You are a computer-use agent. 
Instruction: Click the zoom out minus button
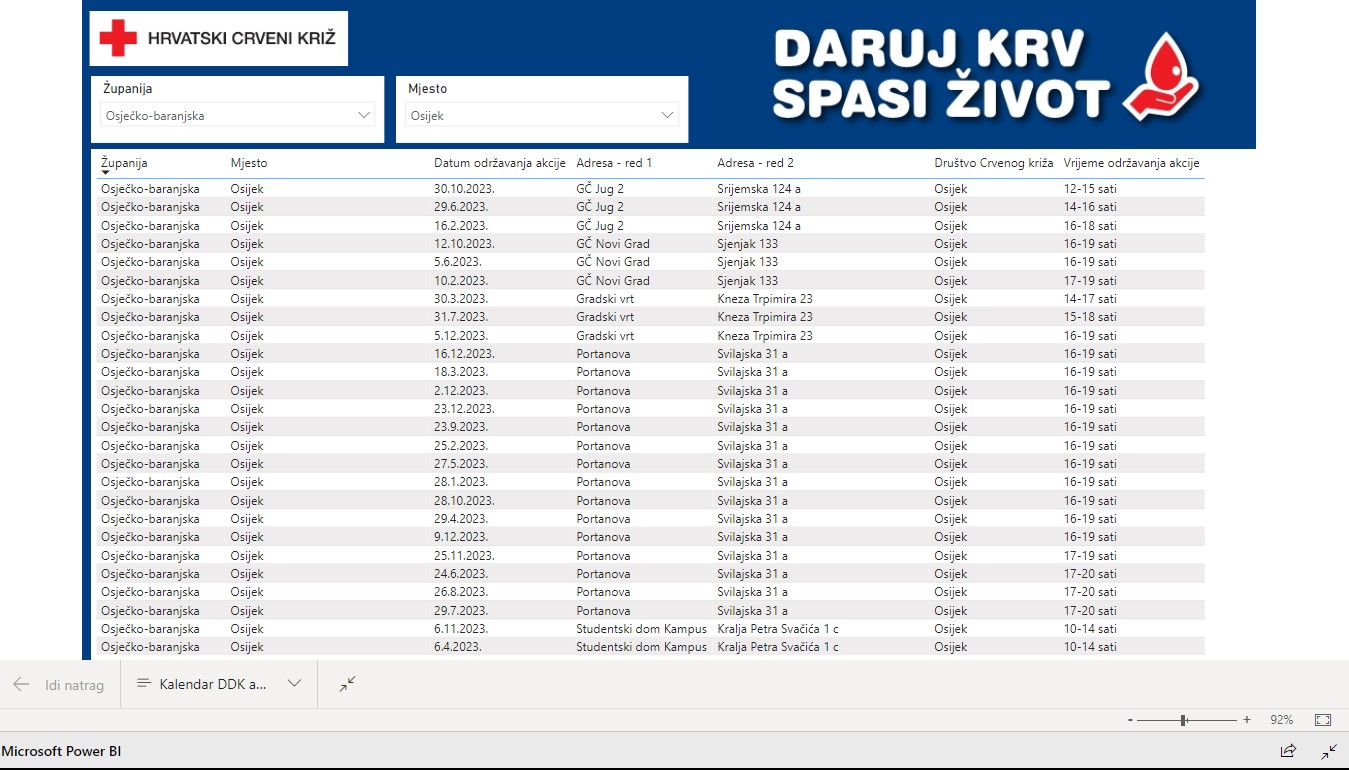point(1130,720)
